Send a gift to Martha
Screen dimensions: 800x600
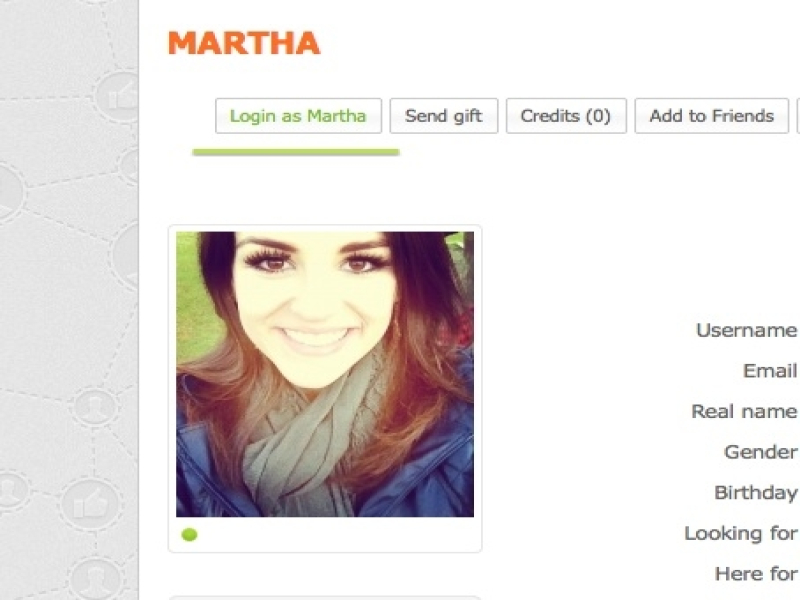[x=444, y=116]
